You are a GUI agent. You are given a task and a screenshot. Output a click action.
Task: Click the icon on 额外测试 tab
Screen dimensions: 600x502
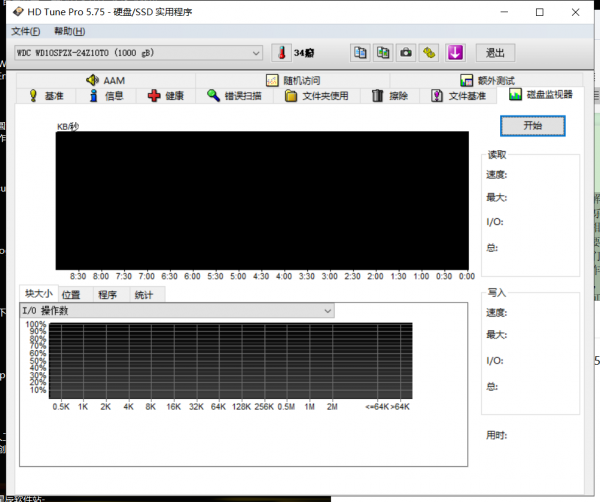point(466,80)
